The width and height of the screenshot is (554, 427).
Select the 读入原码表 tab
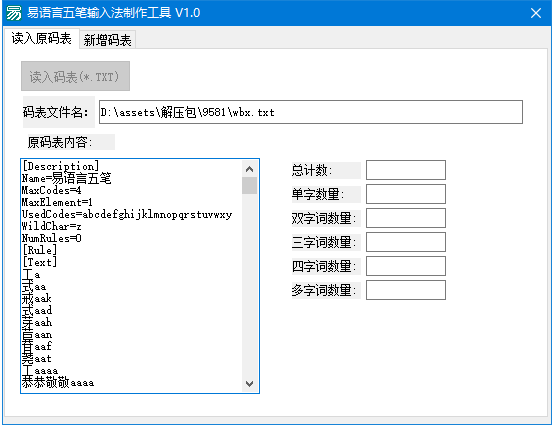click(x=41, y=38)
